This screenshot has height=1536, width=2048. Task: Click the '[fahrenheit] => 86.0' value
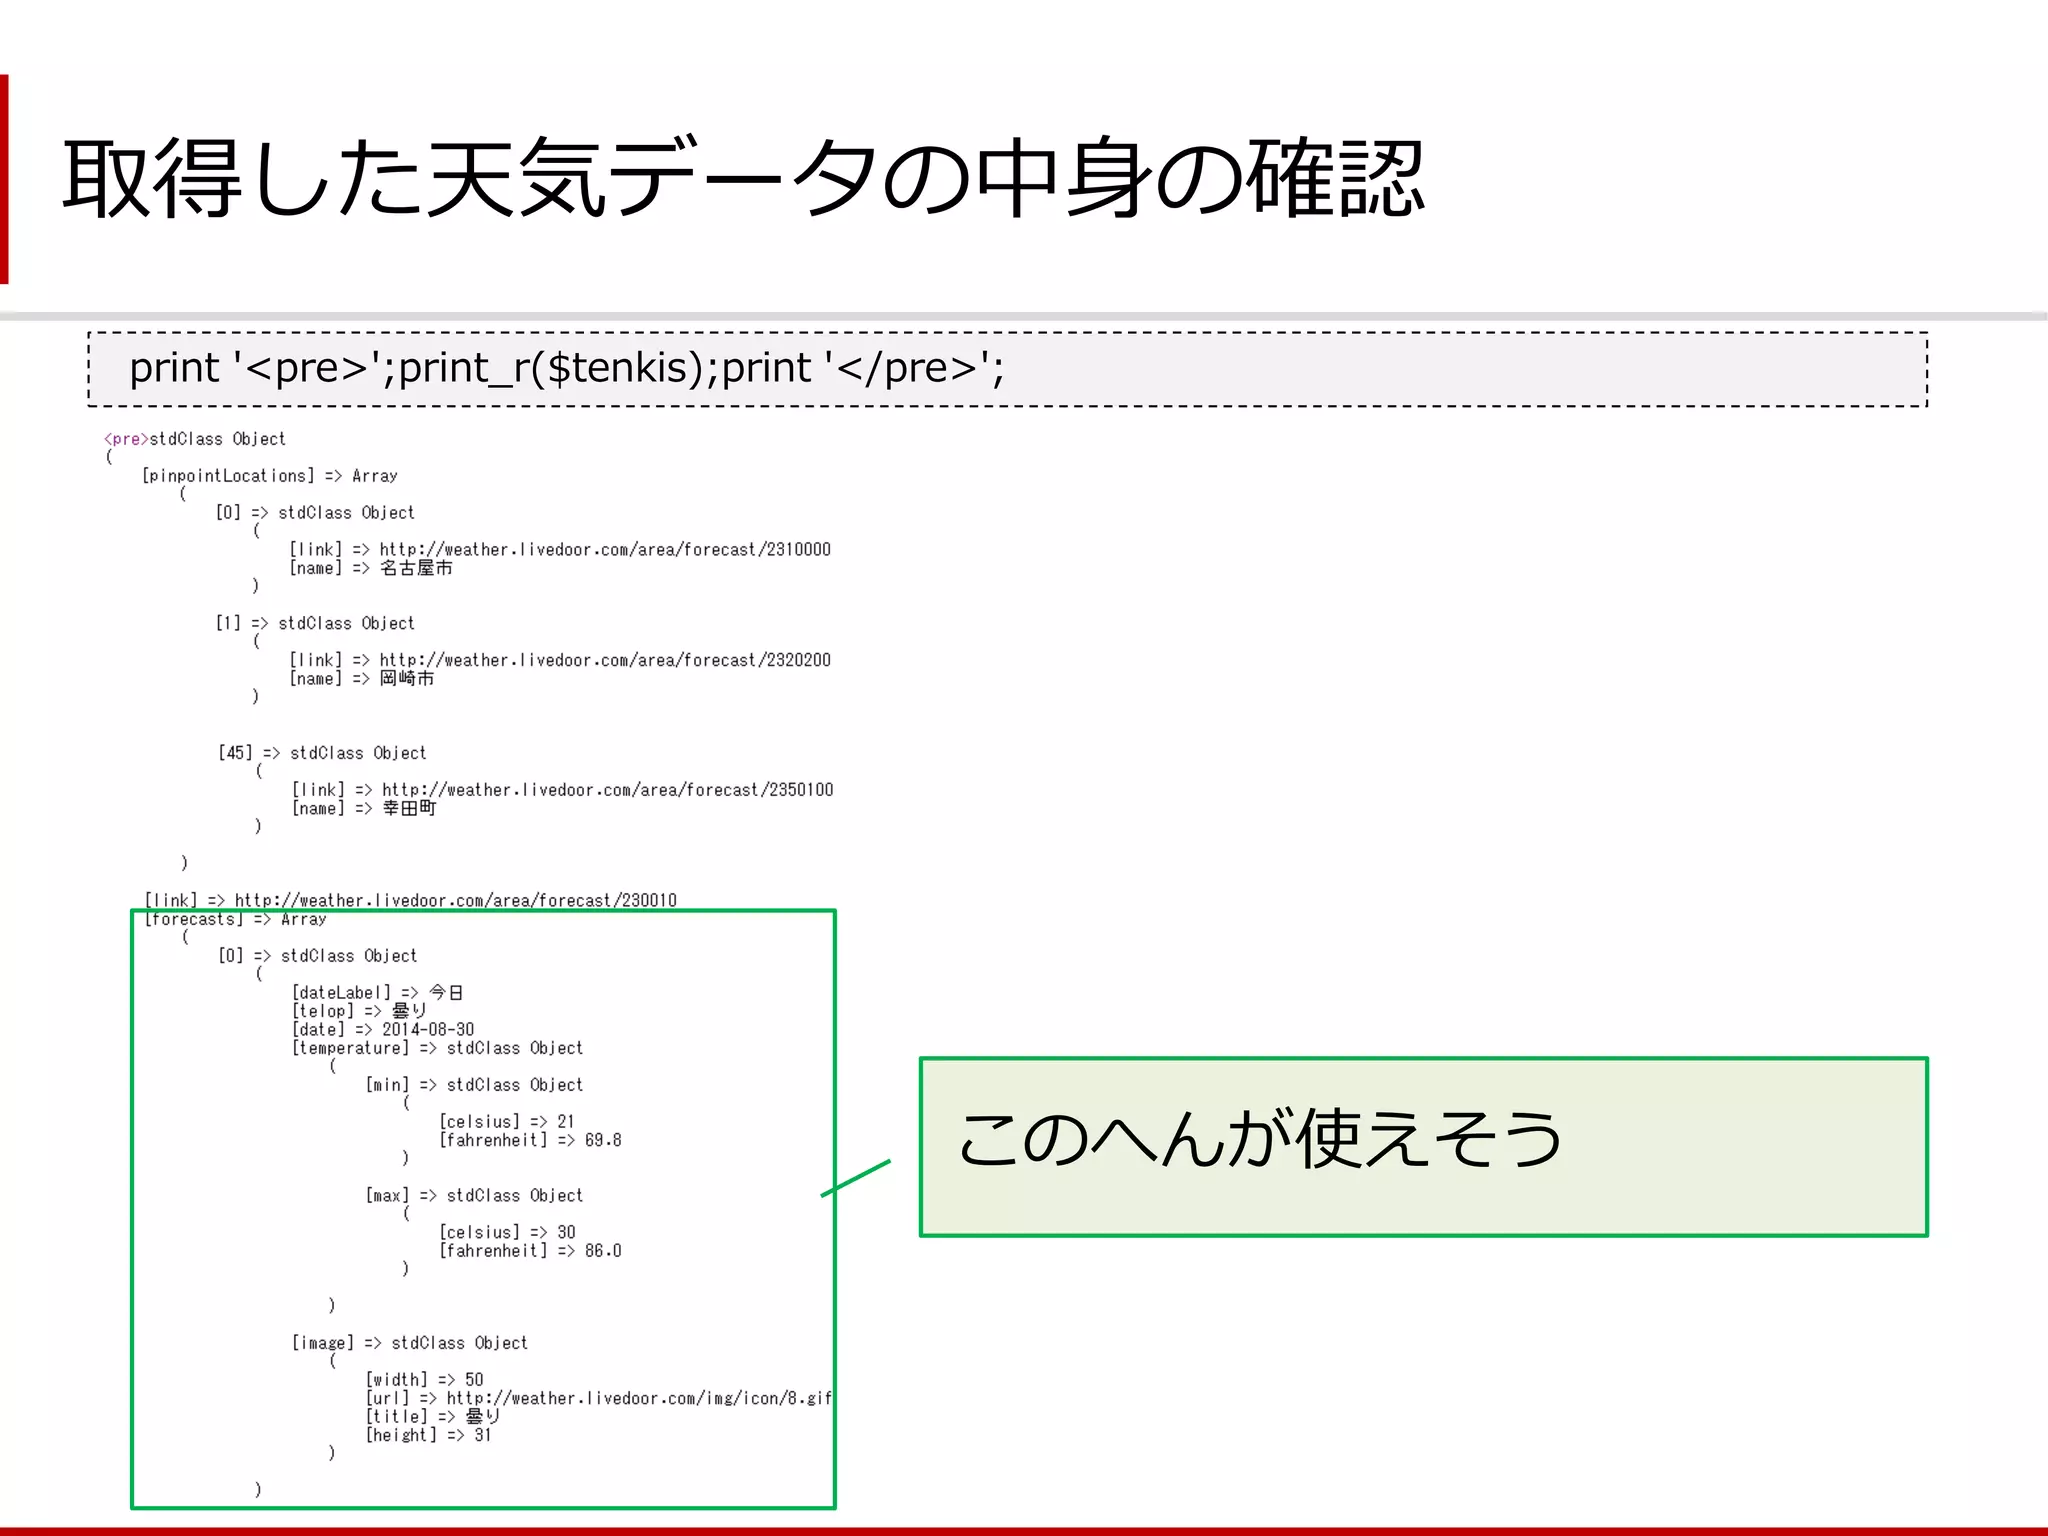[530, 1251]
